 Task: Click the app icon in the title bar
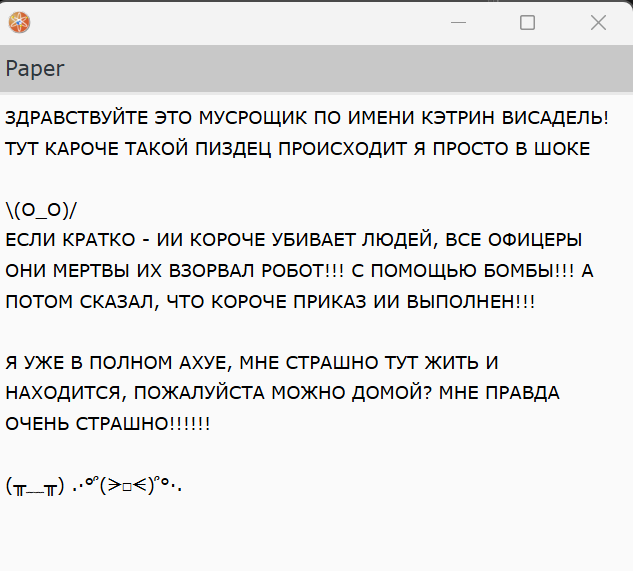[x=19, y=22]
